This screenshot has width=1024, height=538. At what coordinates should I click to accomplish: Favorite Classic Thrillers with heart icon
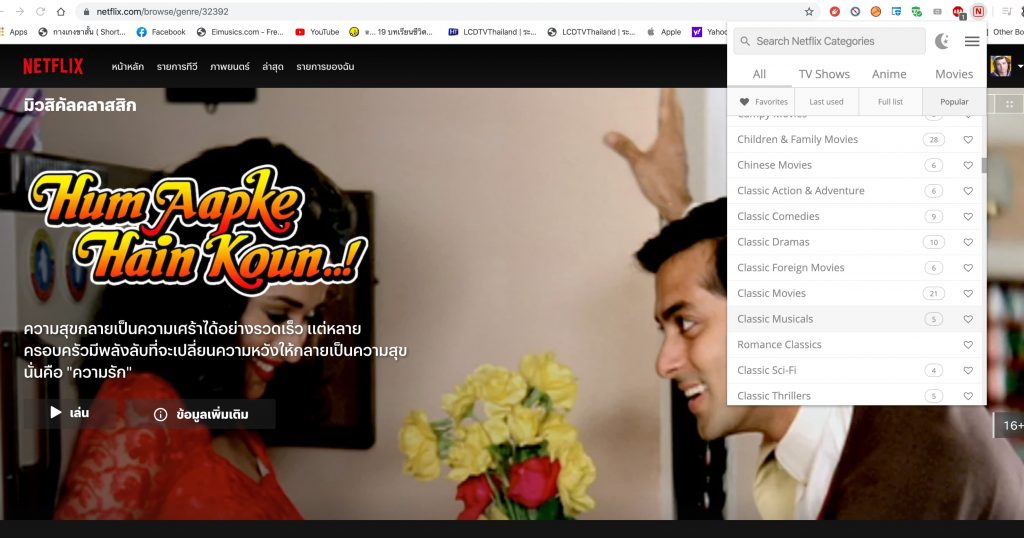968,396
